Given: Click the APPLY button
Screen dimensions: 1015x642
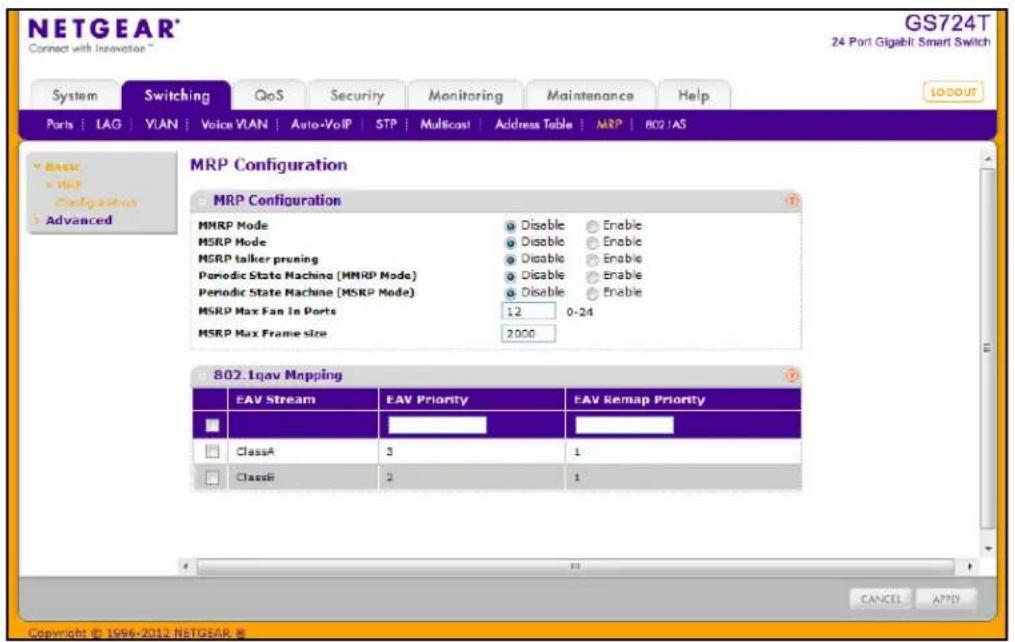Looking at the screenshot, I should click(946, 599).
